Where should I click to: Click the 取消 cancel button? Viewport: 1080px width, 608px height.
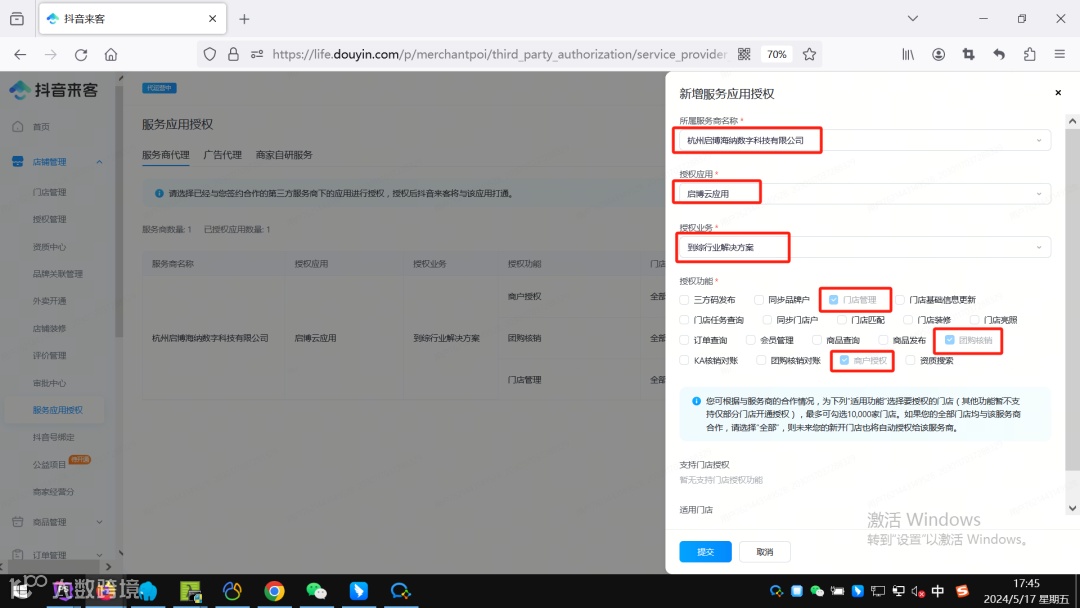pyautogui.click(x=765, y=552)
